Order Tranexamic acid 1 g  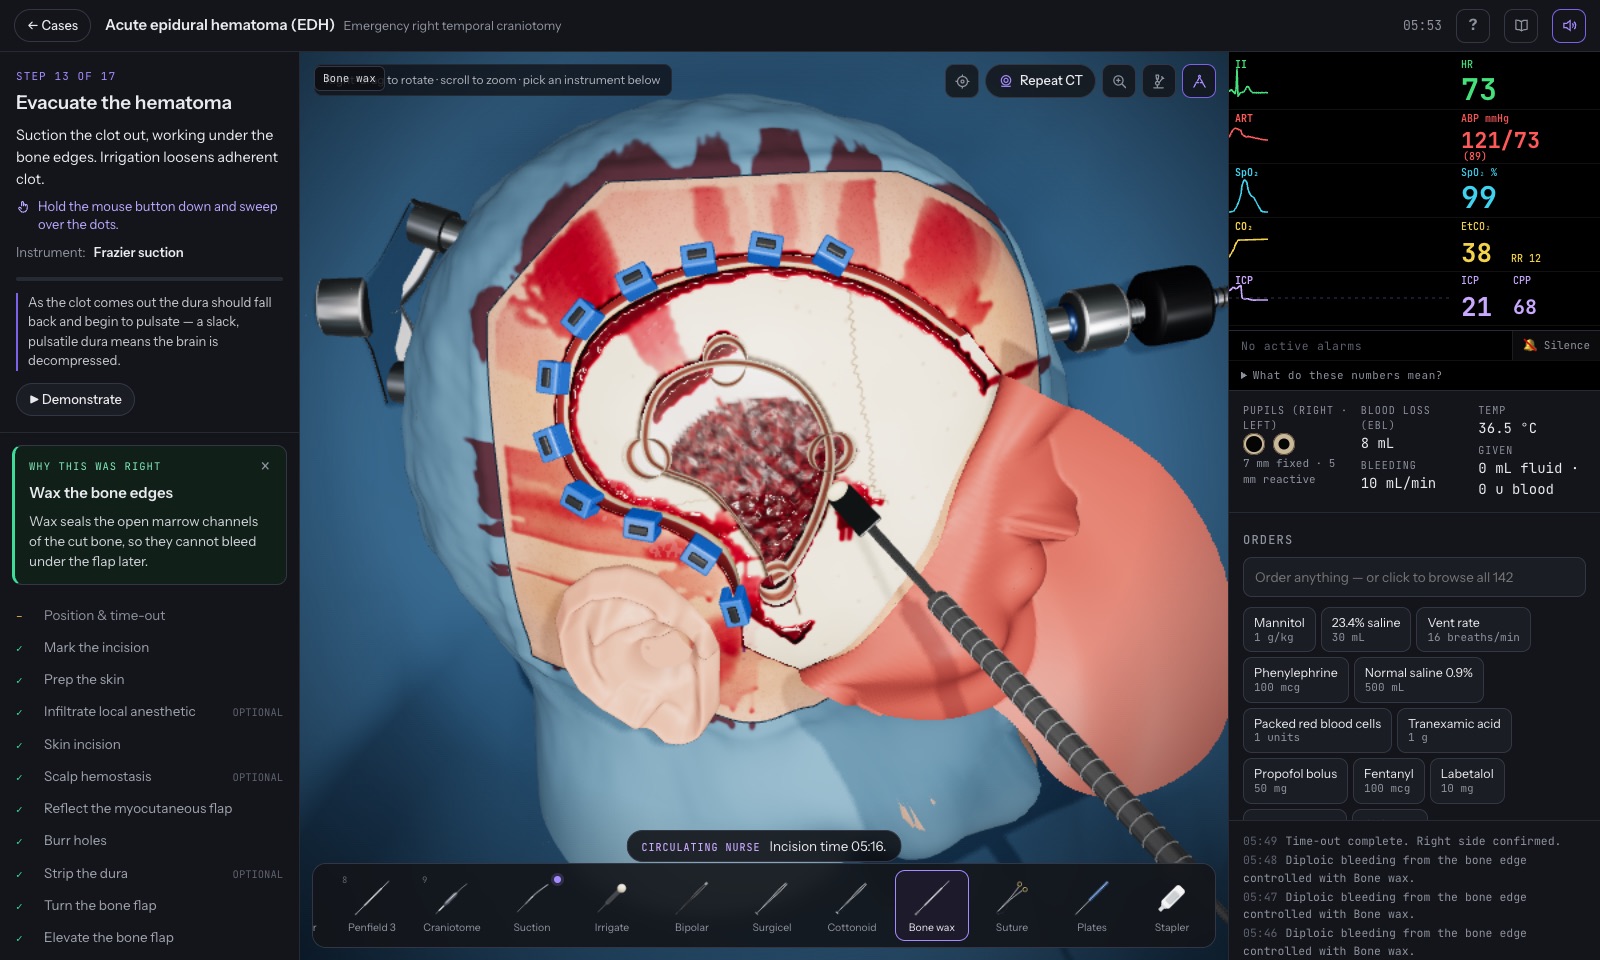(1454, 730)
